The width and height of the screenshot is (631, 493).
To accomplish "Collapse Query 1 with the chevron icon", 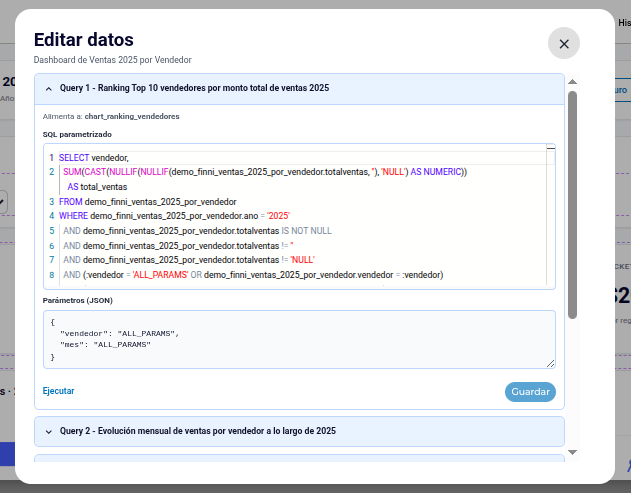I will [49, 89].
